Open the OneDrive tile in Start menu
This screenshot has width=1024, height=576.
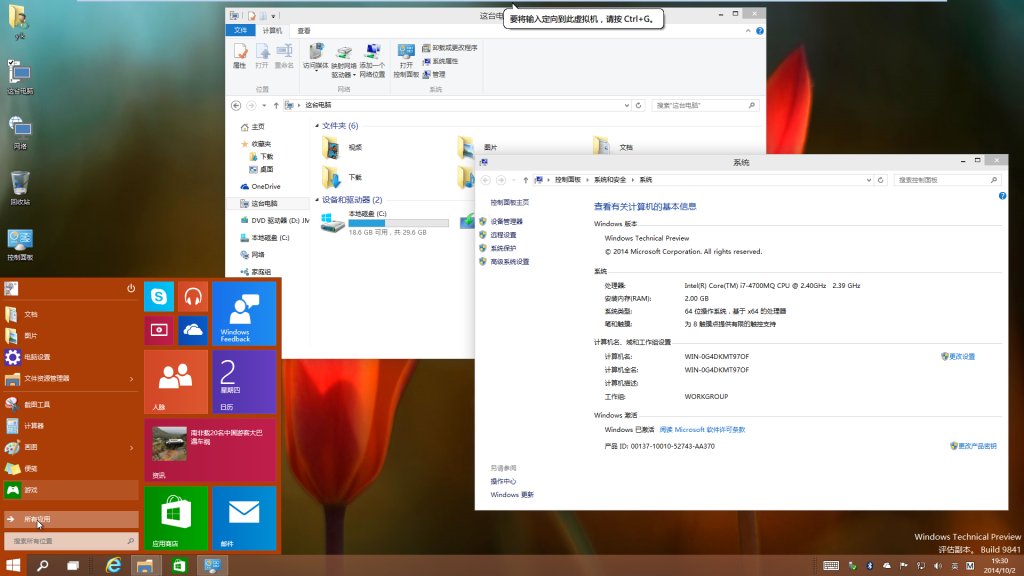click(193, 330)
